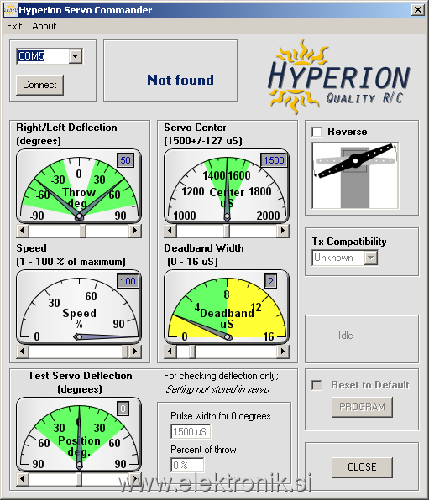Image resolution: width=429 pixels, height=500 pixels.
Task: Click the Connect button
Action: coord(40,85)
